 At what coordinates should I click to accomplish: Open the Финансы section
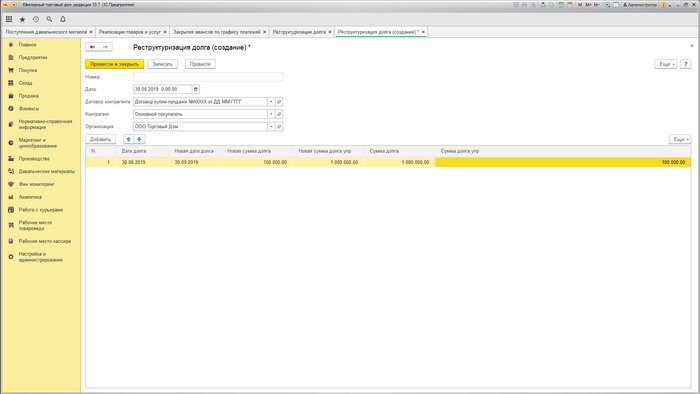point(29,108)
